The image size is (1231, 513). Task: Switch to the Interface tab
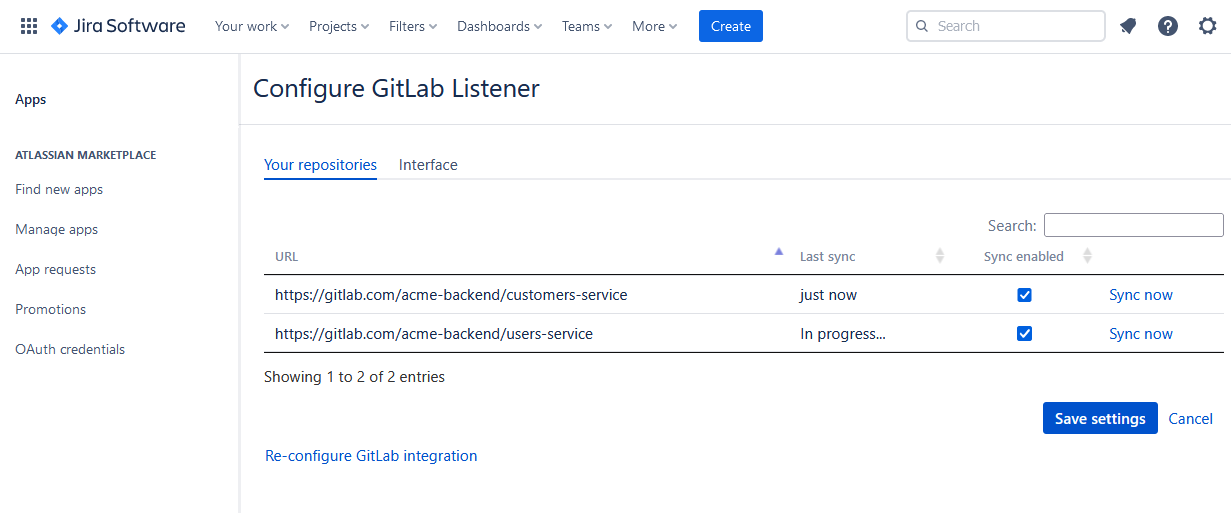pos(428,165)
